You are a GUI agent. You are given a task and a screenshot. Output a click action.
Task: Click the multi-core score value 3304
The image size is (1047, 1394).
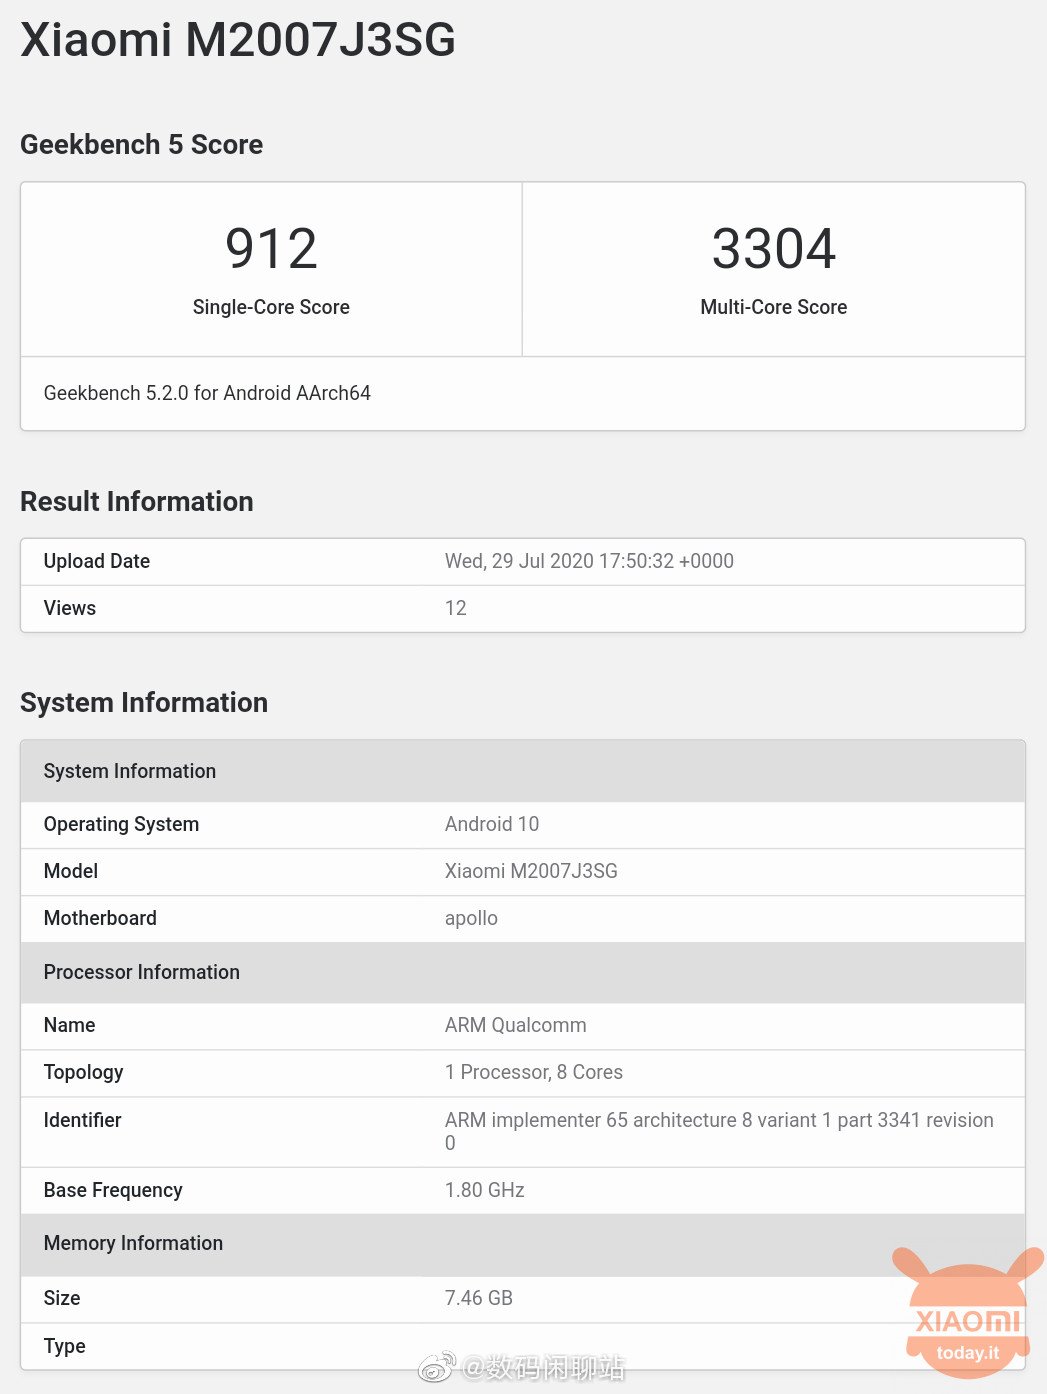coord(774,248)
